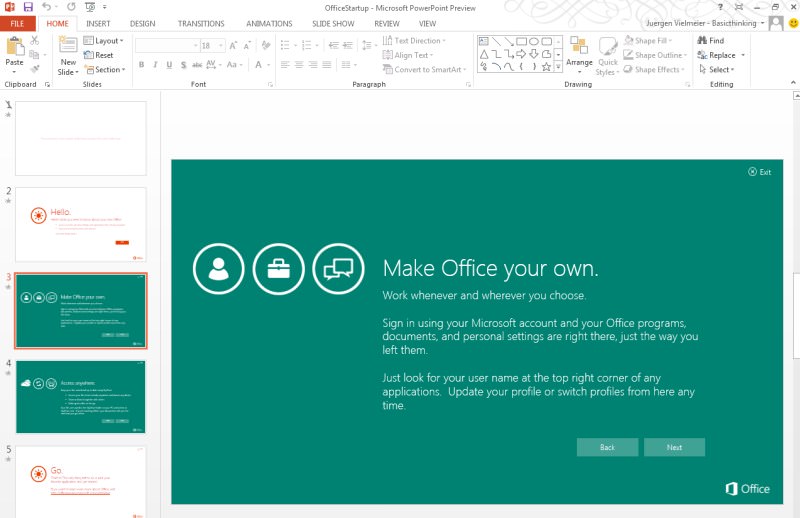Click the Font Color A button
The width and height of the screenshot is (800, 518).
click(259, 65)
